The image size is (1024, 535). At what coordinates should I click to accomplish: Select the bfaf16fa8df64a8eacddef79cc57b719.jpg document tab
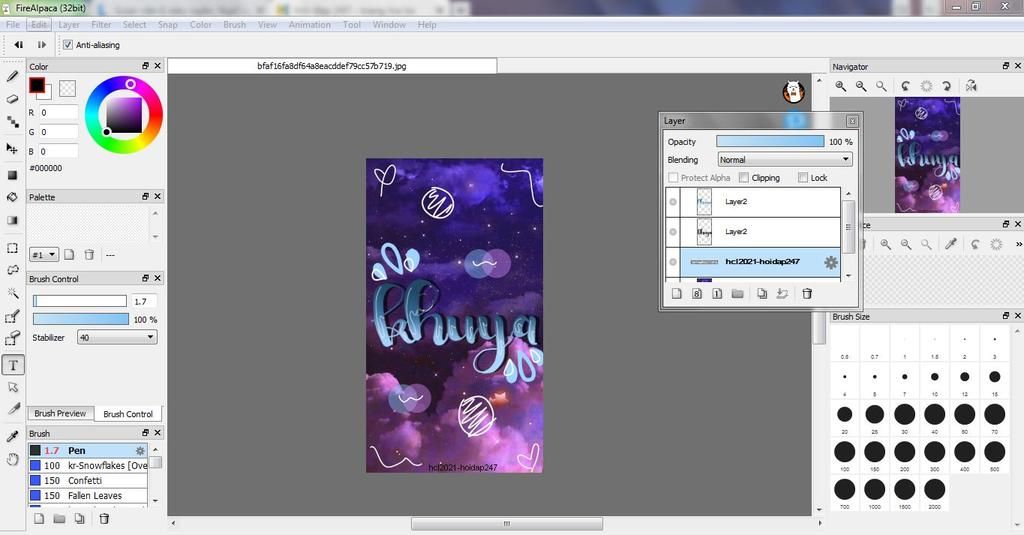tap(332, 66)
